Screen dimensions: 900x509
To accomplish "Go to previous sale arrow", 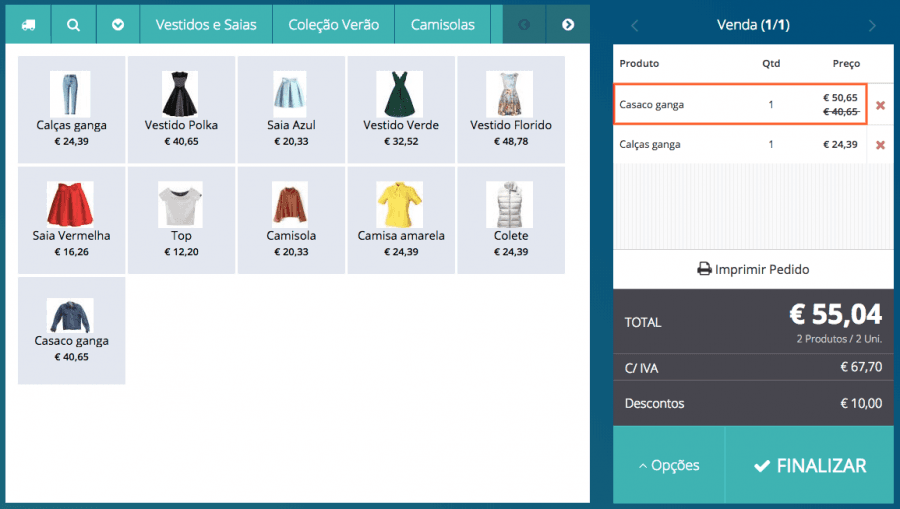I will (x=634, y=25).
